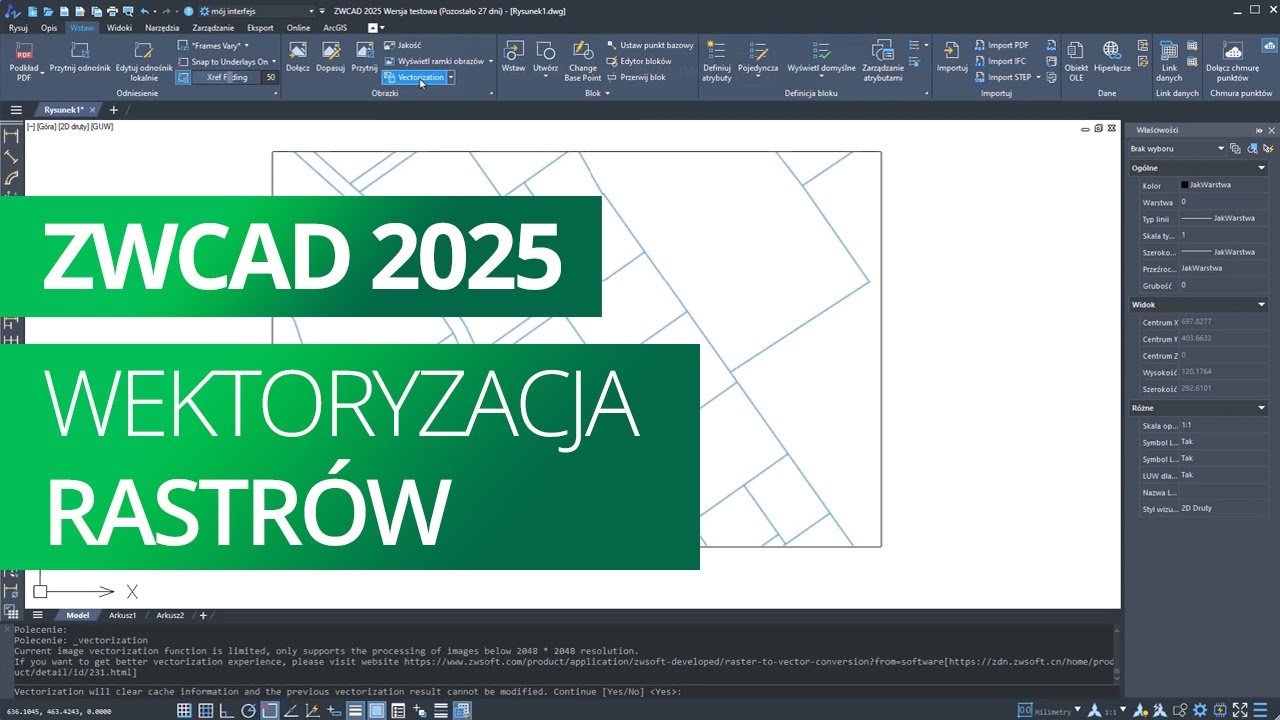This screenshot has width=1280, height=720.
Task: Open Brak wyboru selection dropdown
Action: coord(1177,148)
